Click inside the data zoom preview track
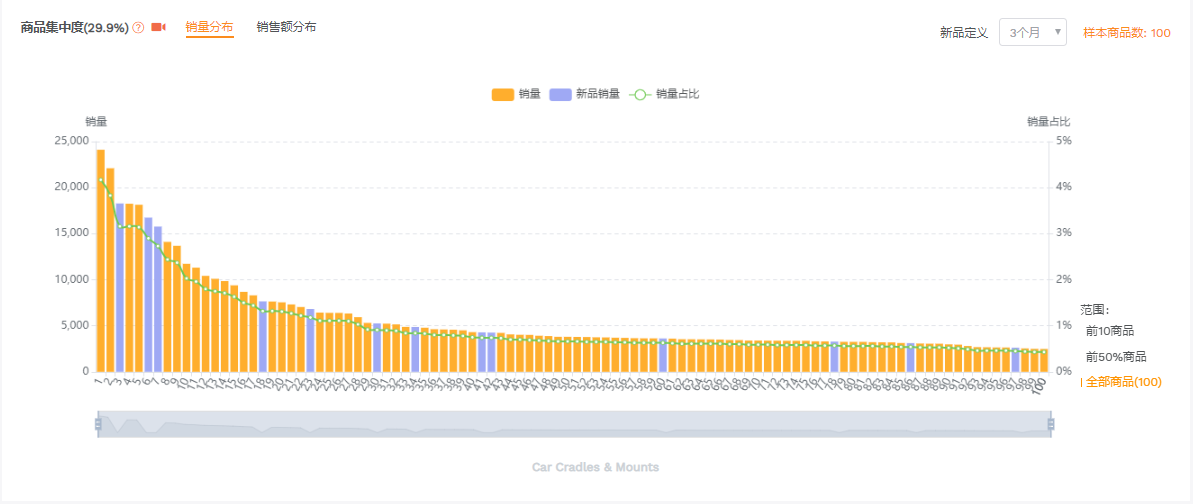The height and width of the screenshot is (504, 1193). (x=574, y=424)
